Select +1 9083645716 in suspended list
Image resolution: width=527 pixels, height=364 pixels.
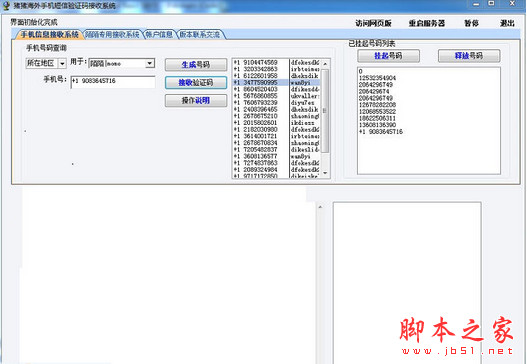pos(380,132)
